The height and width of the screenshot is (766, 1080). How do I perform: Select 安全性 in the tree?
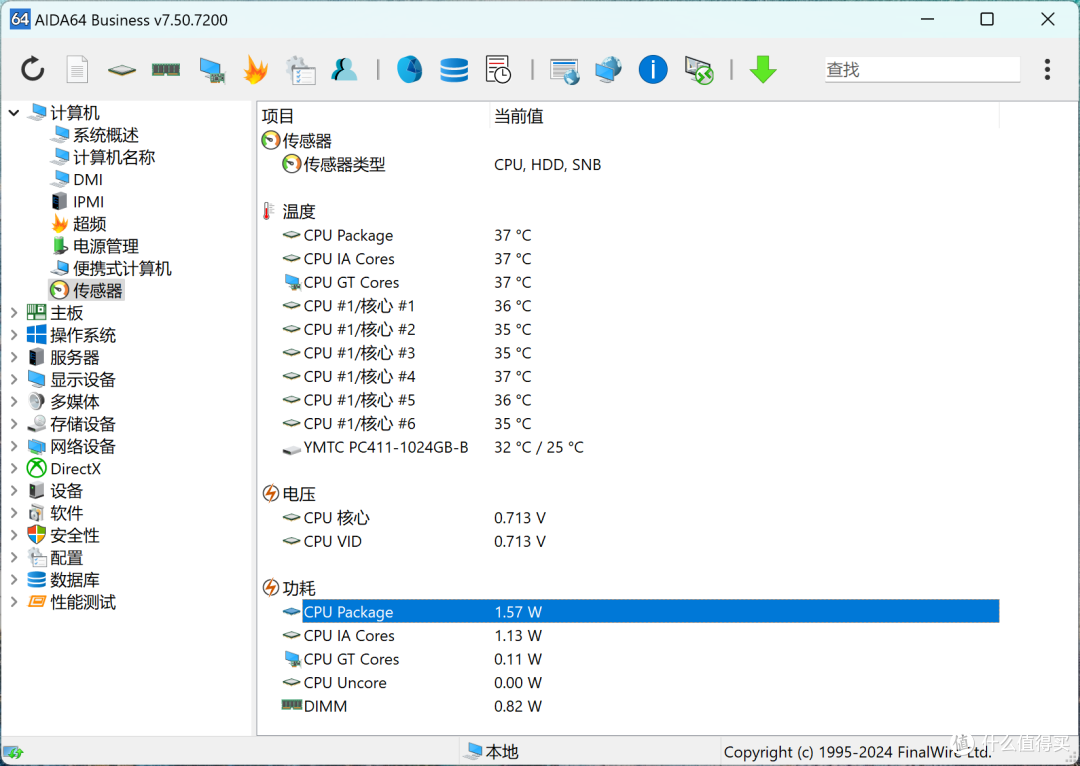pyautogui.click(x=74, y=535)
